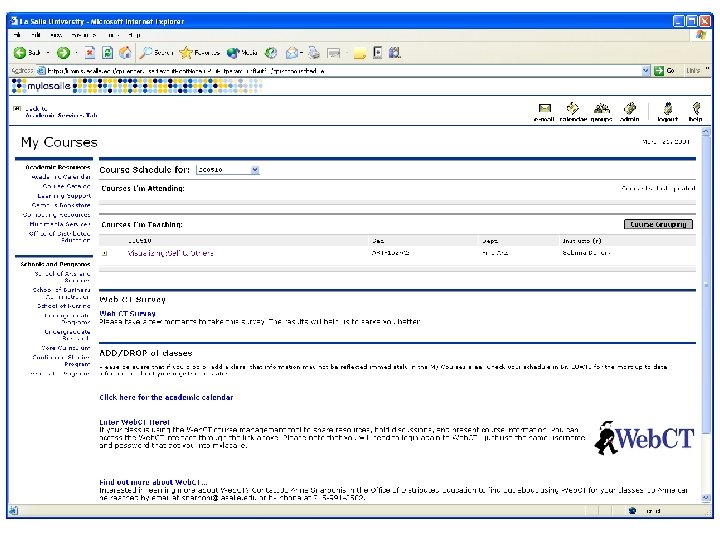
Task: Open the Web CT Survey link
Action: (127, 314)
